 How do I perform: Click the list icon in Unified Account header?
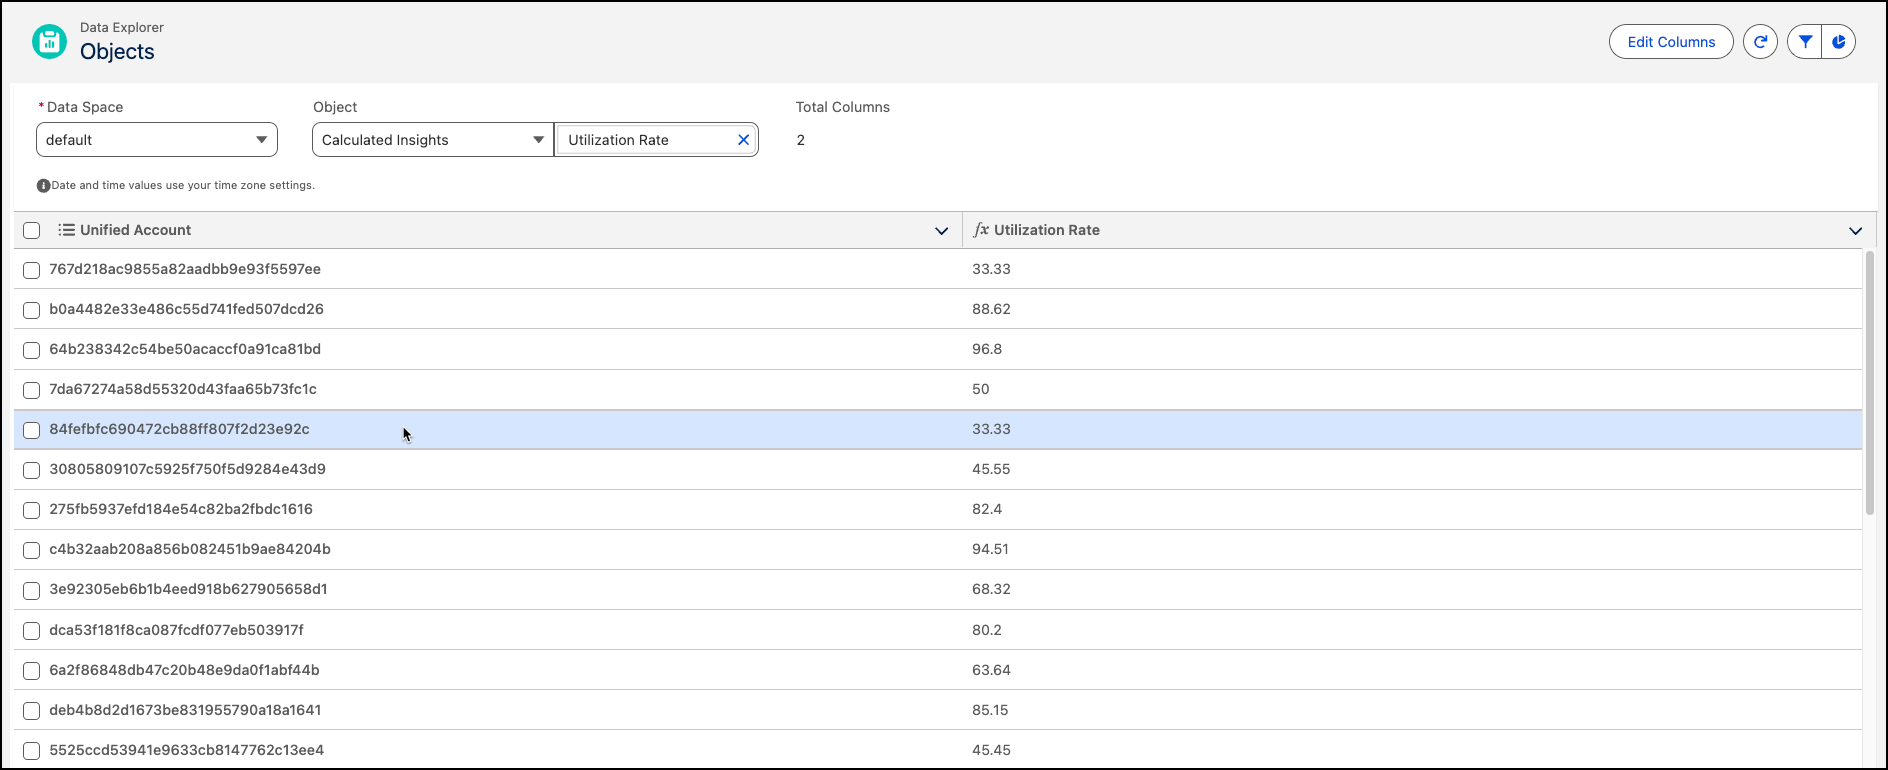(x=66, y=230)
